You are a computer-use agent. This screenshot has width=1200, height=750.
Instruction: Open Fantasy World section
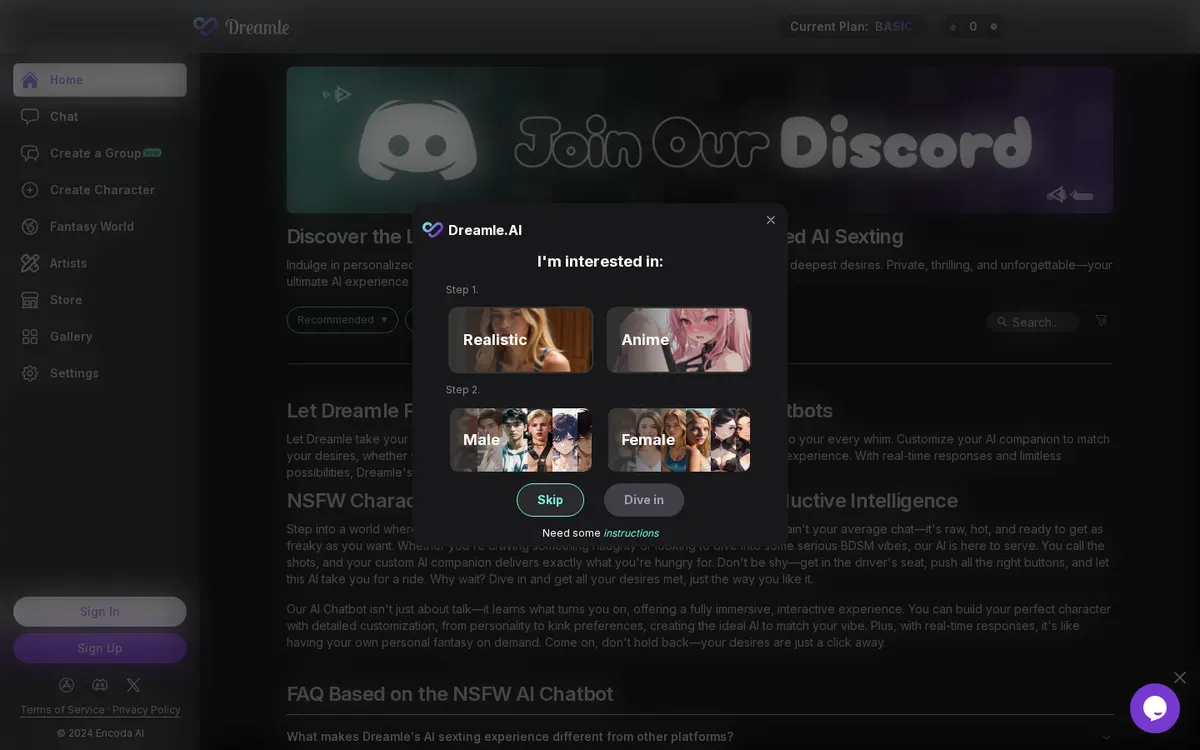pyautogui.click(x=100, y=227)
